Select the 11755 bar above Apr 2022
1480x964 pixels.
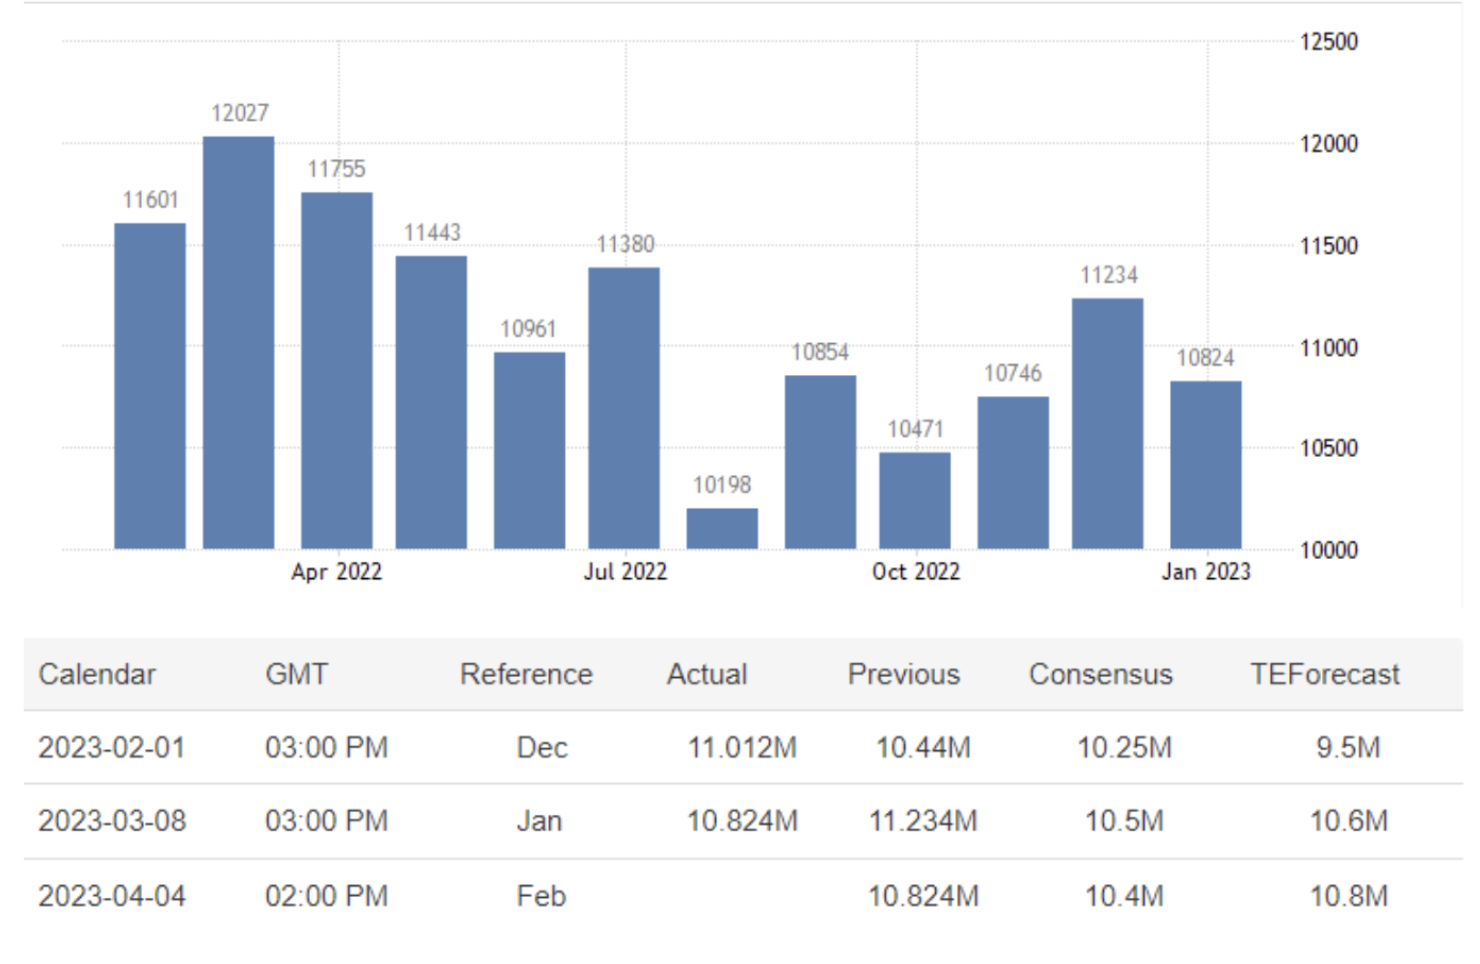(336, 370)
